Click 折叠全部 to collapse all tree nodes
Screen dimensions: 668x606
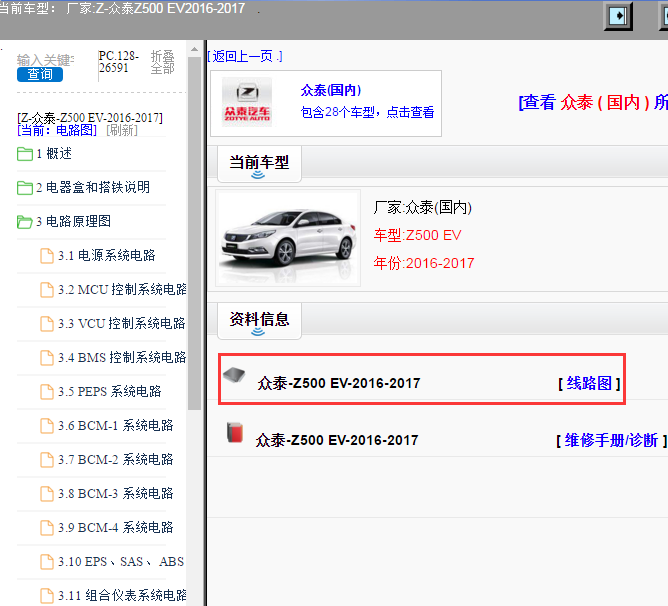pos(162,62)
